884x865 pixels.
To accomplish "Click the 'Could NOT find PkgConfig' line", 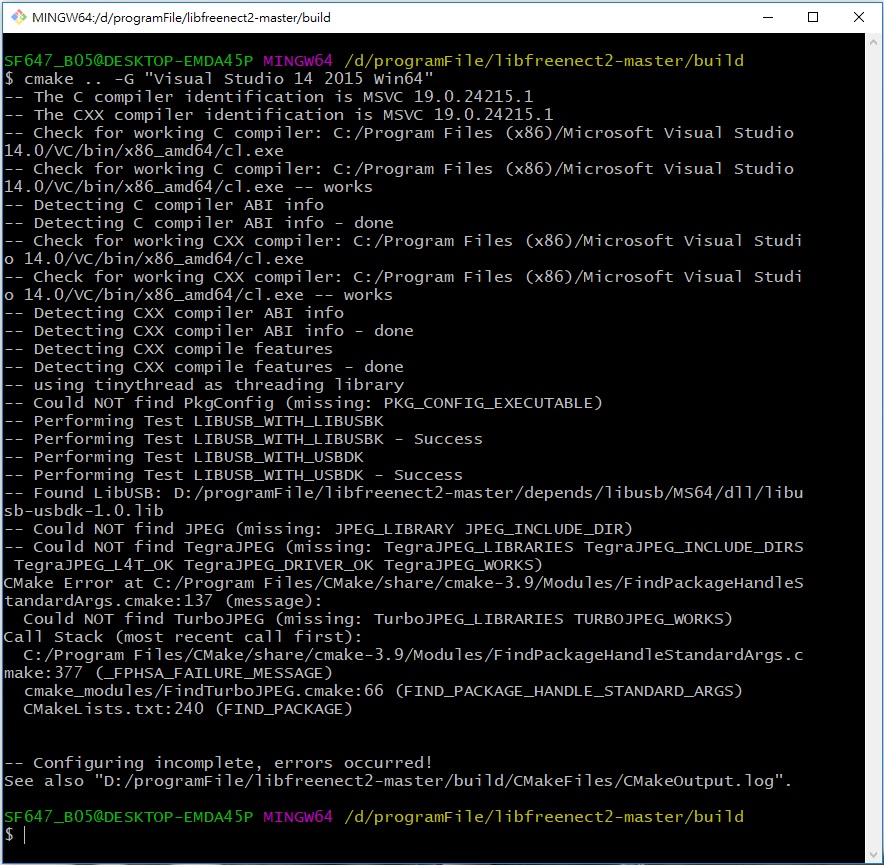I will [x=303, y=403].
